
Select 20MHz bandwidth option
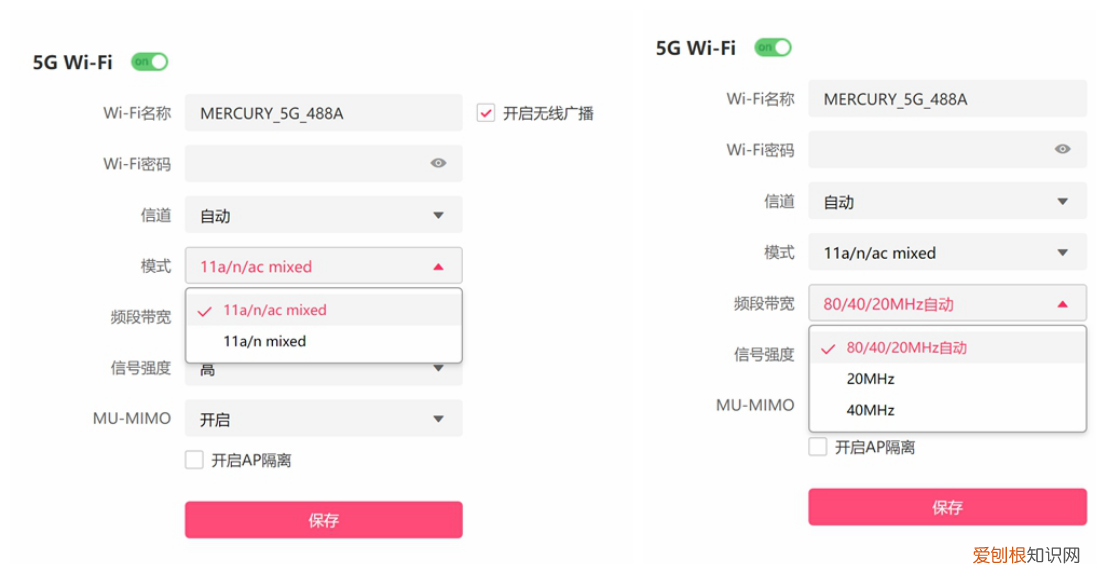pos(870,379)
